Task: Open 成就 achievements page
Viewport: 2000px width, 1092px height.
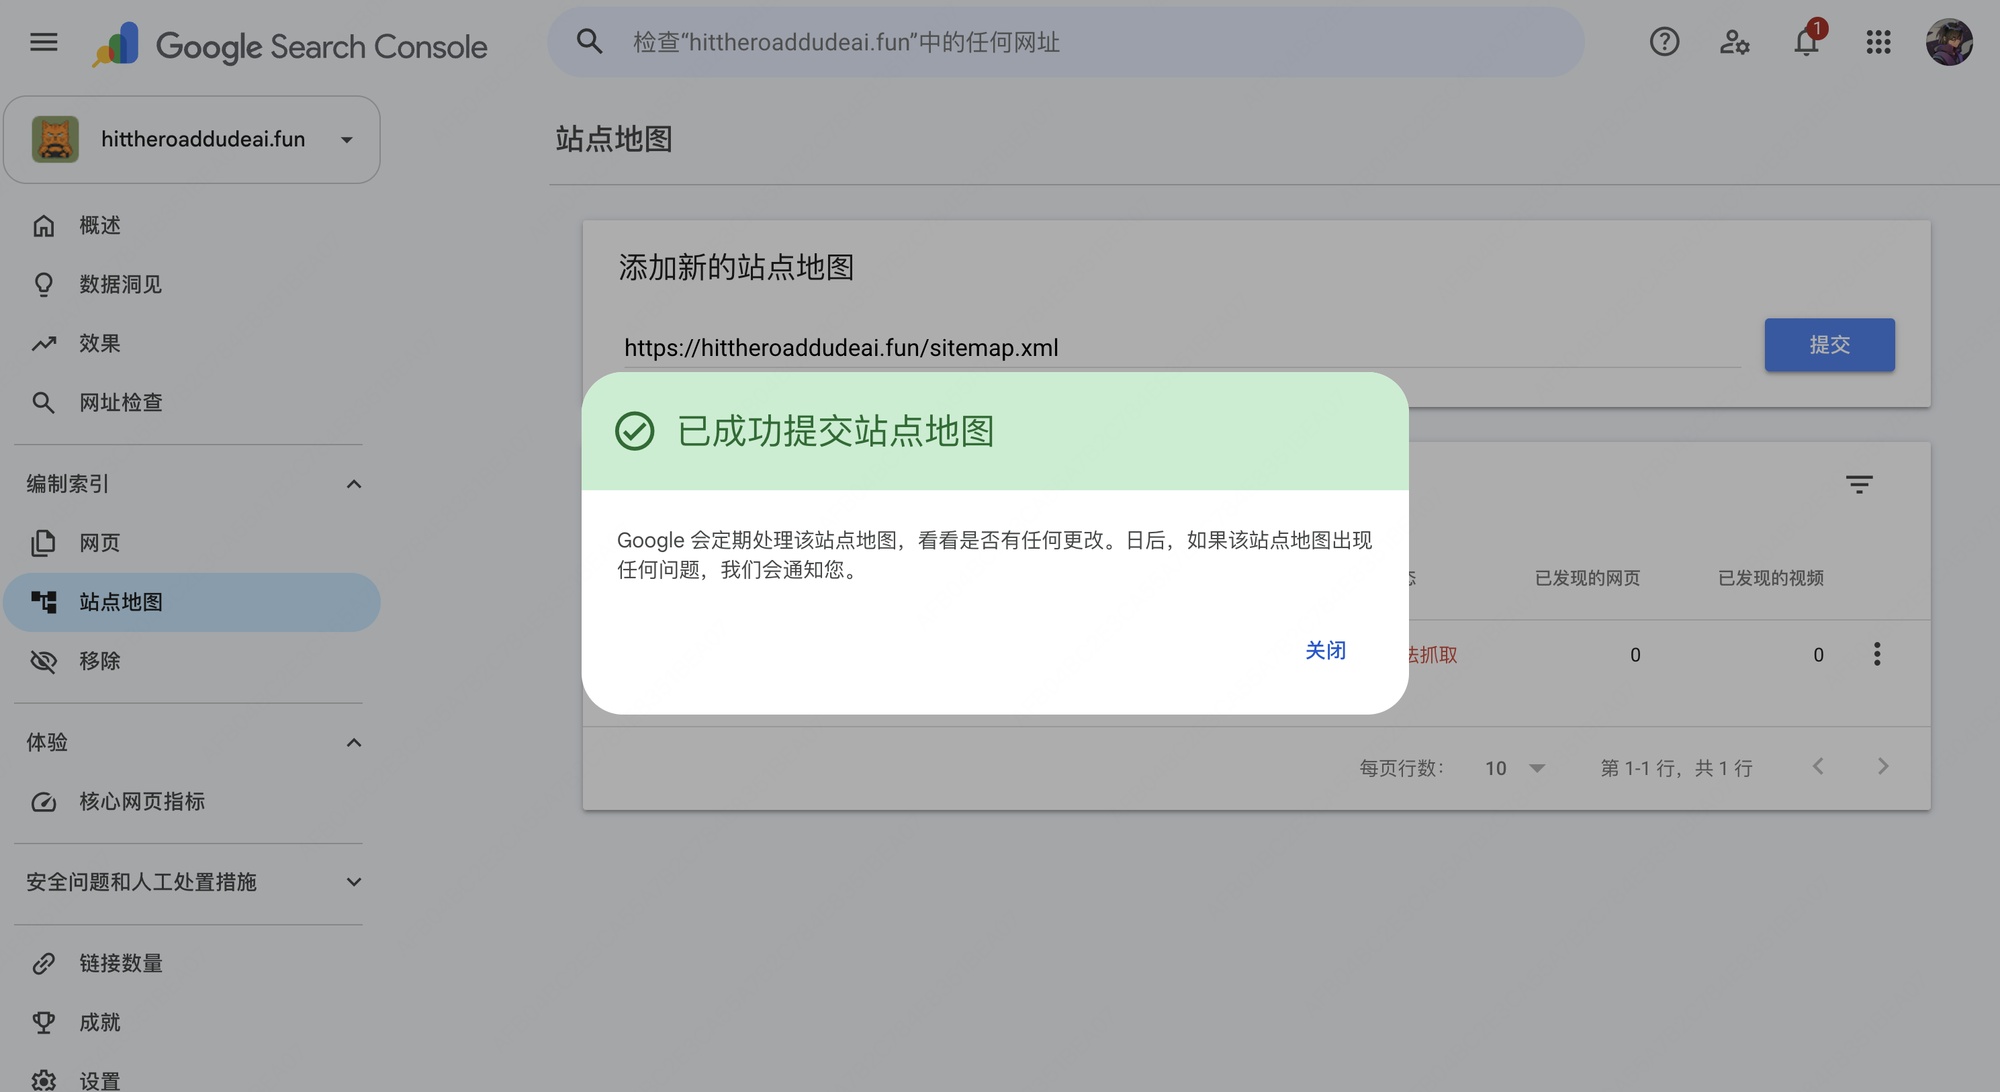Action: coord(190,1023)
